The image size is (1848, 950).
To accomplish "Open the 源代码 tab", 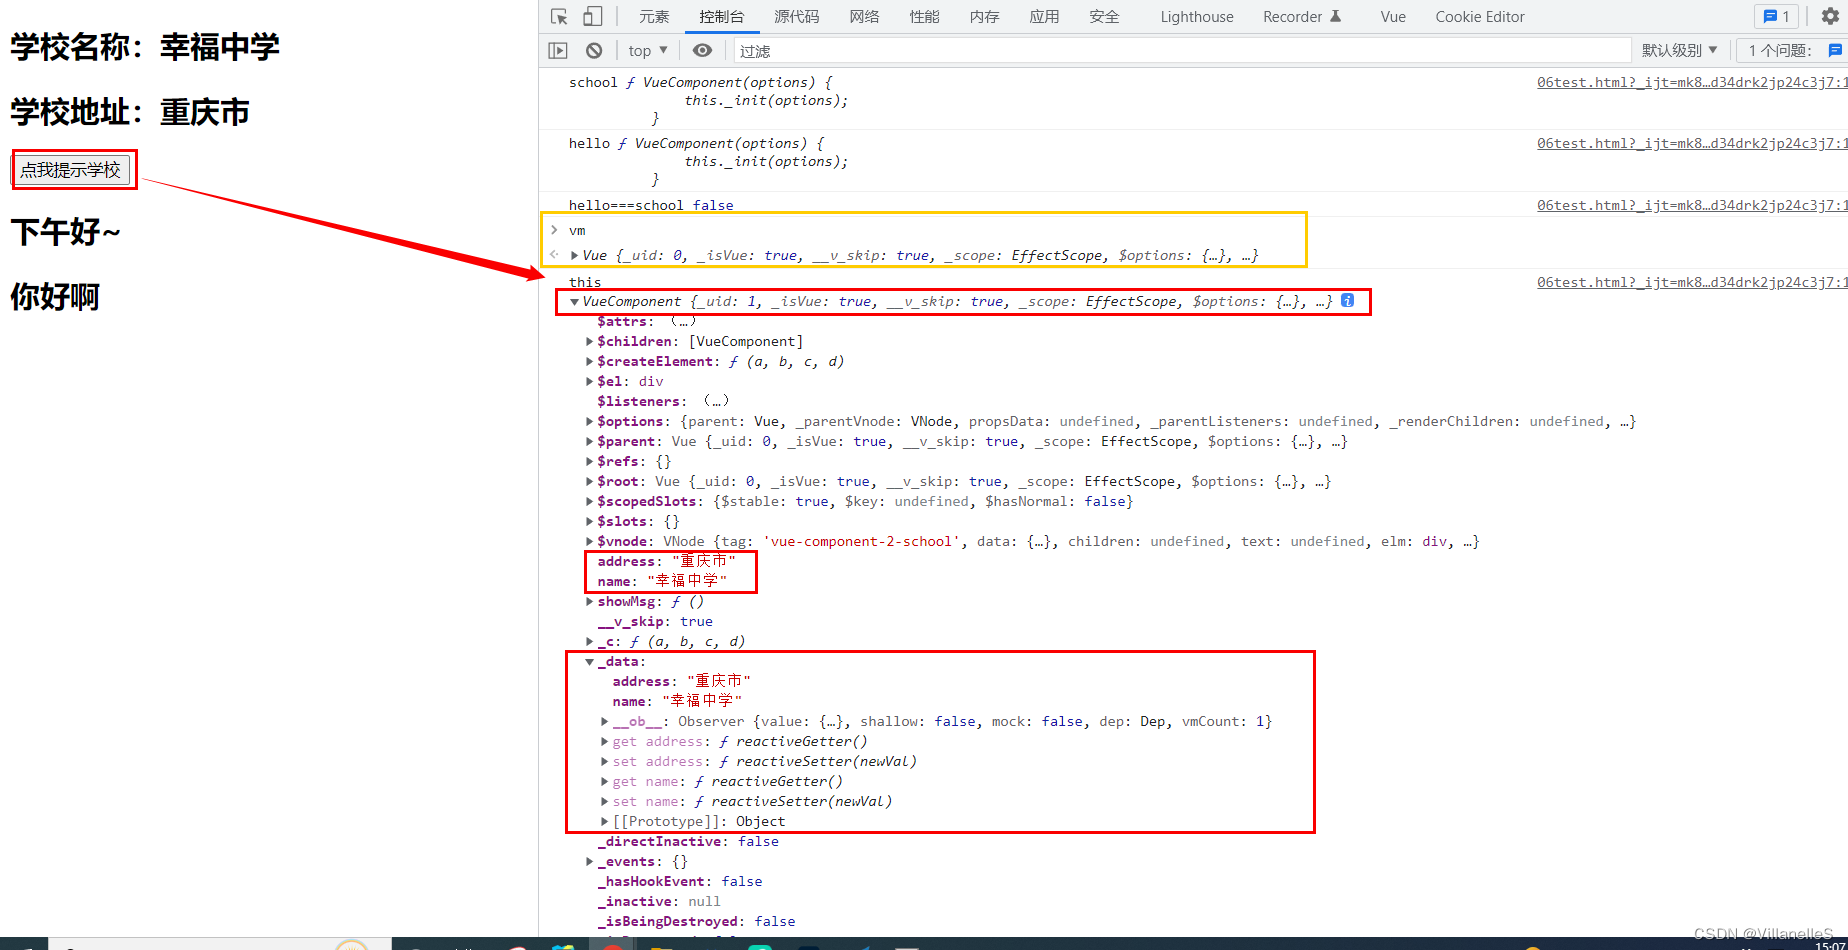I will coord(797,17).
